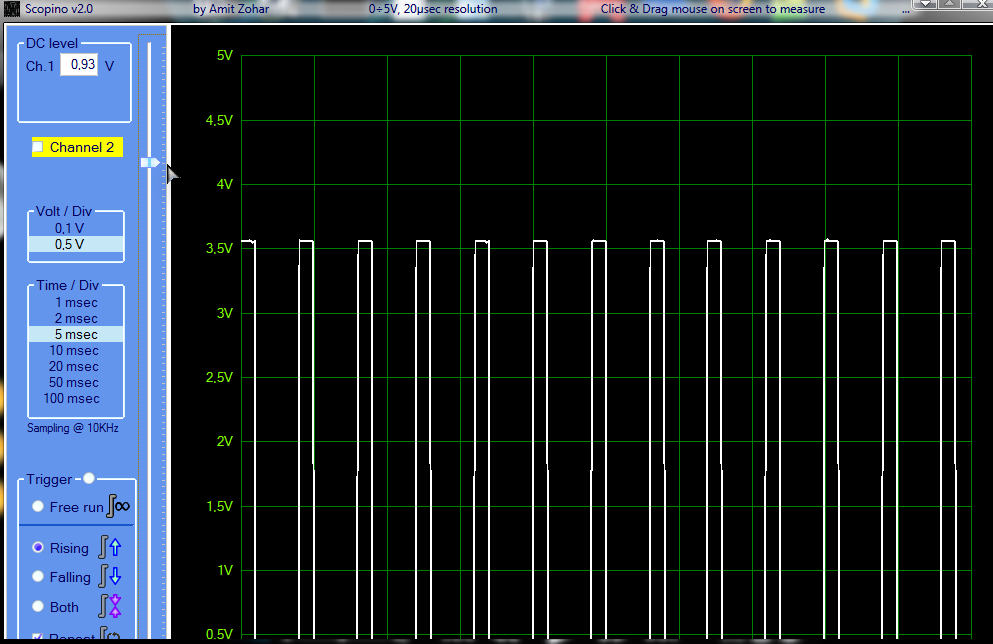Click the Free run infinity waveform icon

tap(120, 506)
